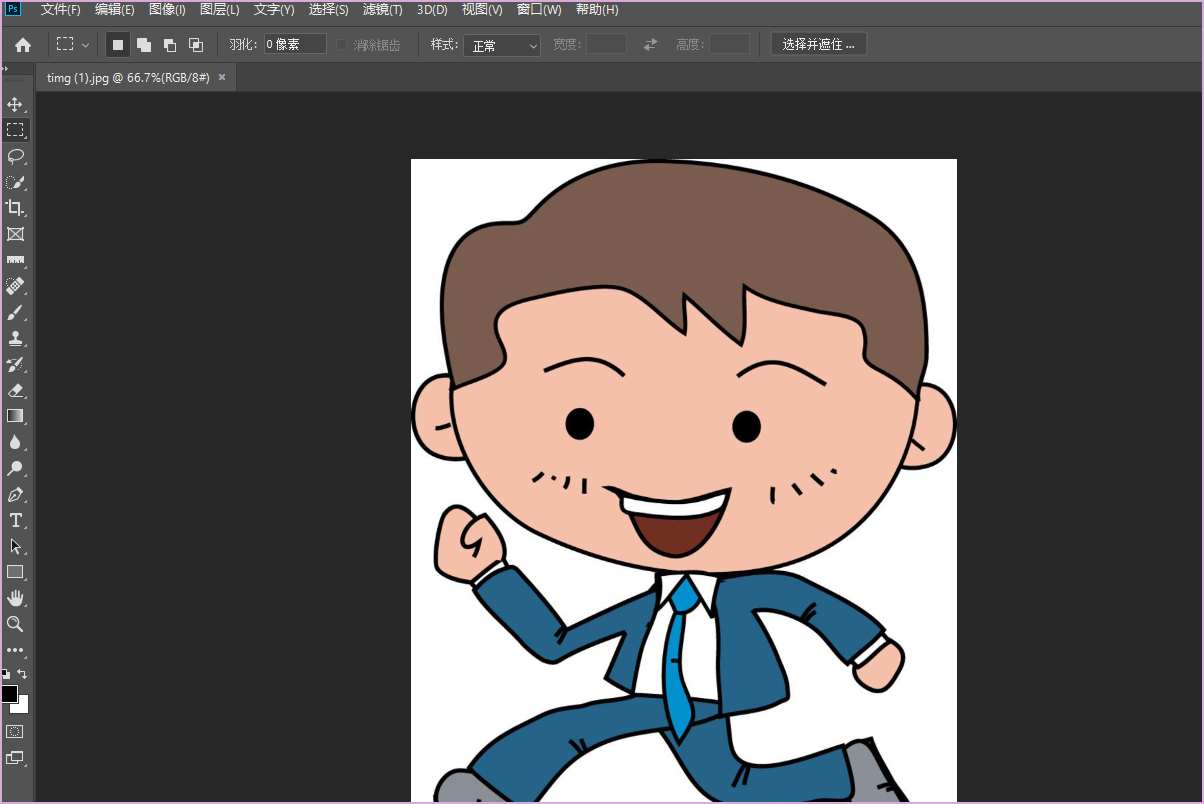The image size is (1204, 804).
Task: Open the 滤镜(T) filter menu
Action: pos(382,10)
